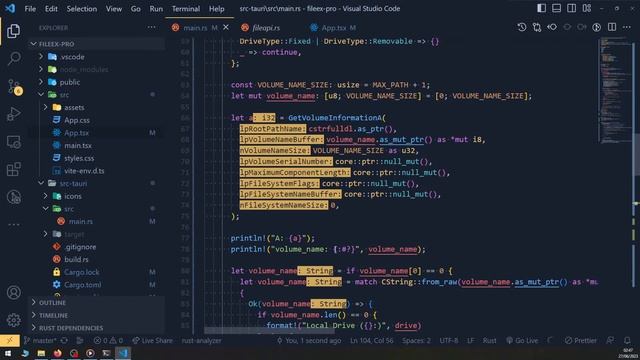Click inside the code minimap
640x360 pixels.
point(616,90)
